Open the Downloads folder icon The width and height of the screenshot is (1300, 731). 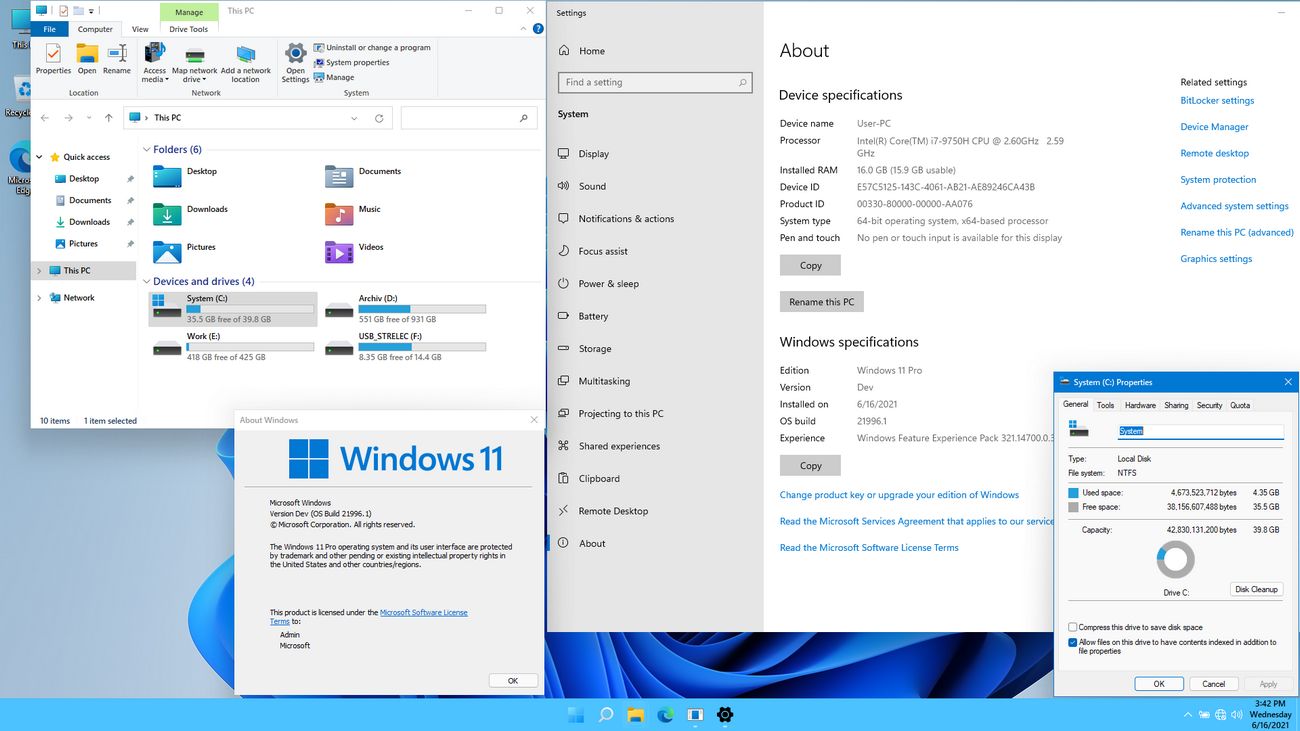pos(167,214)
